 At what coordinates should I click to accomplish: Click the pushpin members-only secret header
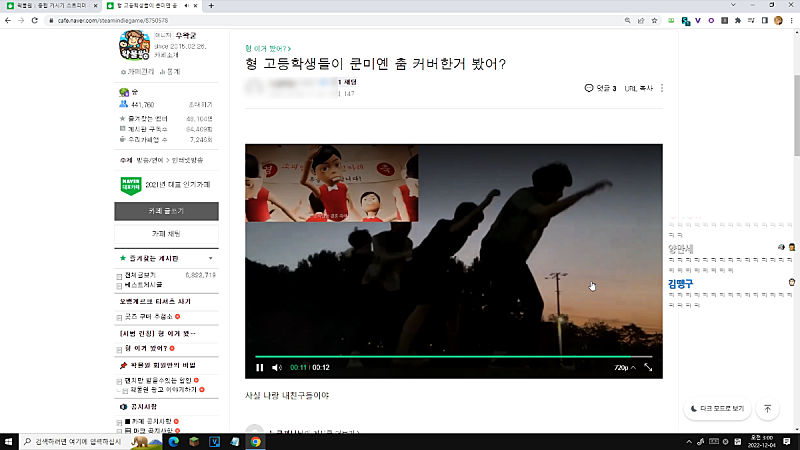pos(157,365)
